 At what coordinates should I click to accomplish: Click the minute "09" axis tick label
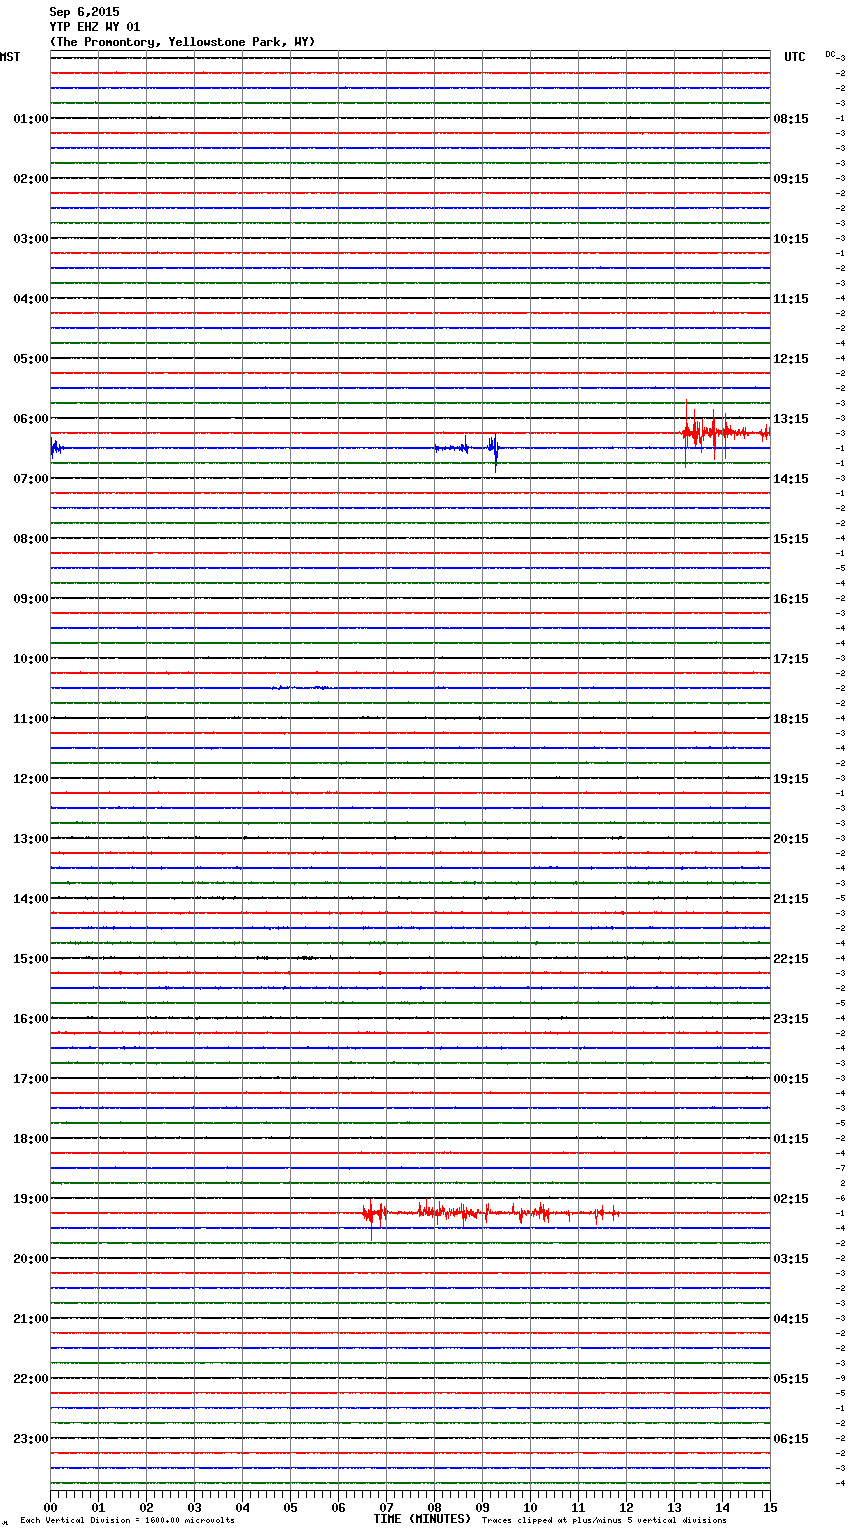(482, 1507)
